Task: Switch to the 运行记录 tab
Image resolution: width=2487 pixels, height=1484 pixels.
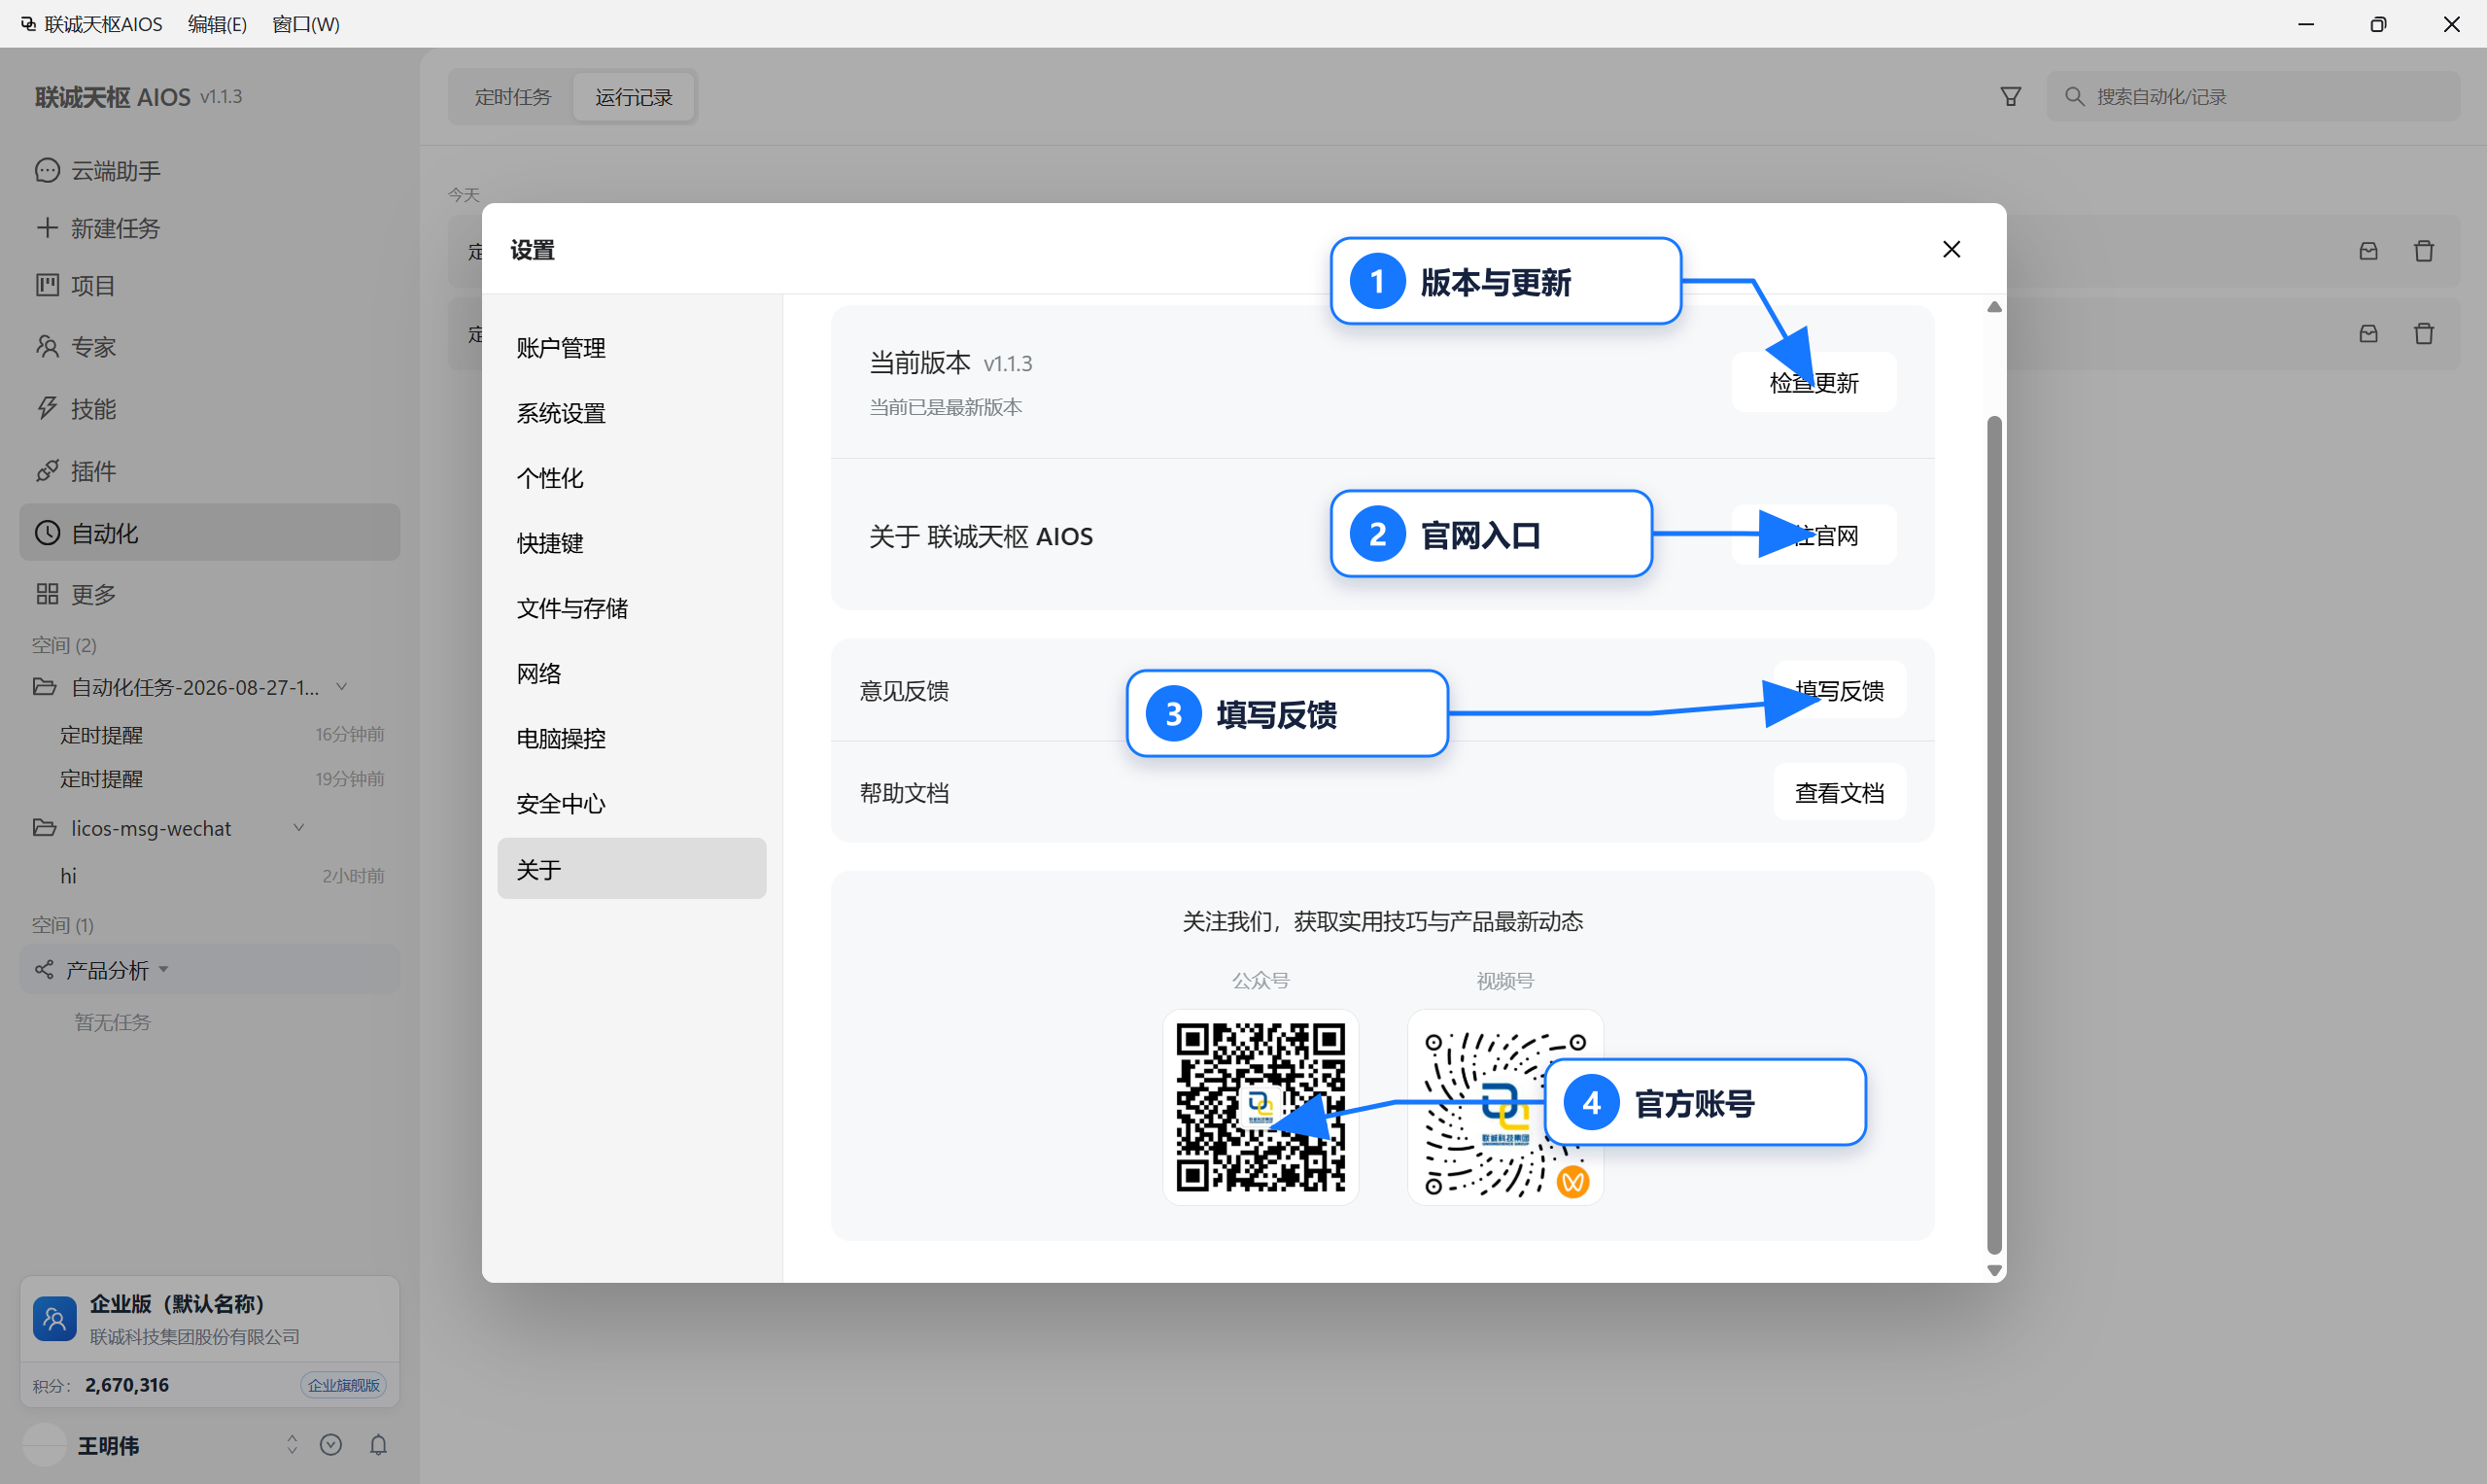Action: click(634, 97)
